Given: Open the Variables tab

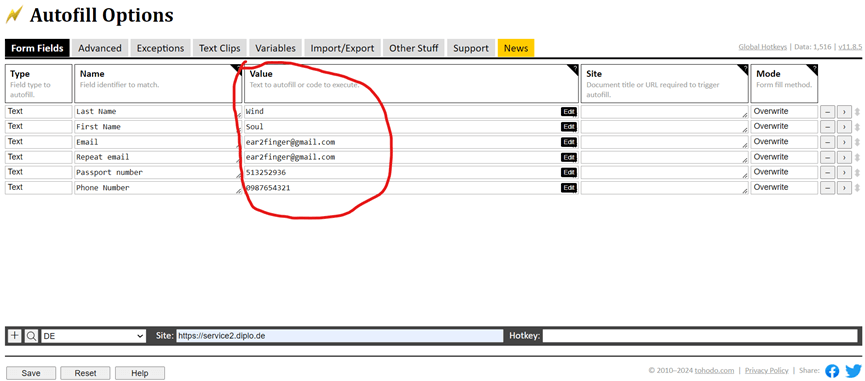Looking at the screenshot, I should tap(275, 48).
